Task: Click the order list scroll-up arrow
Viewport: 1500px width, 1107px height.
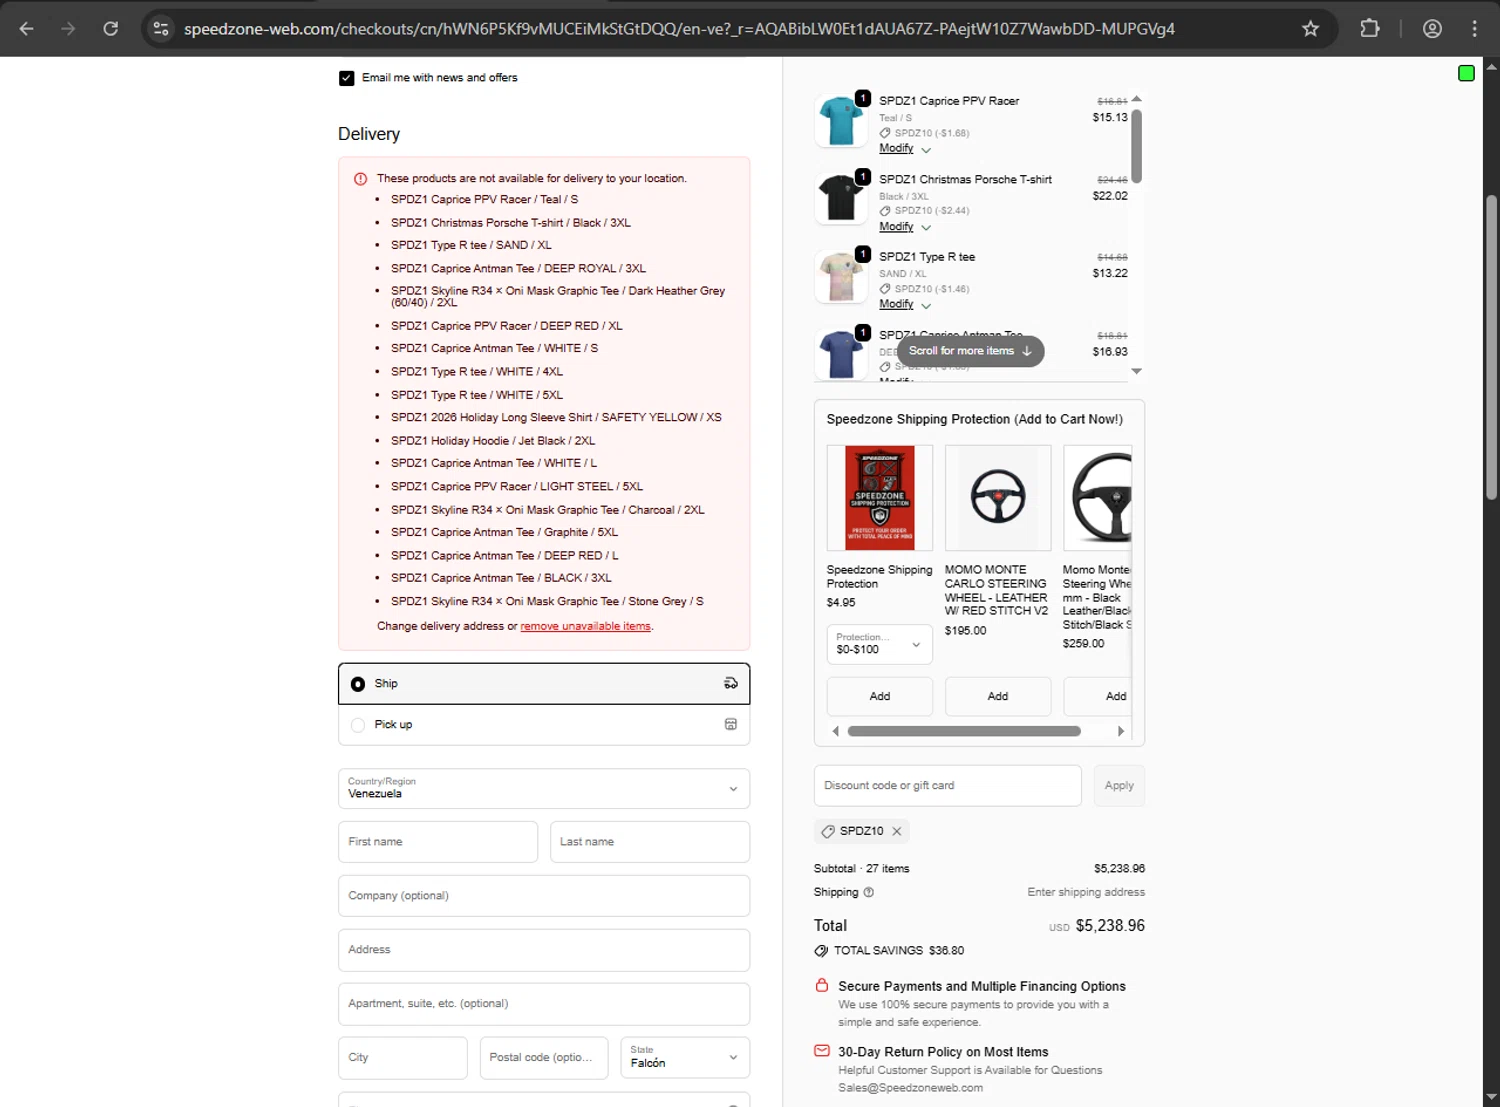Action: point(1136,99)
